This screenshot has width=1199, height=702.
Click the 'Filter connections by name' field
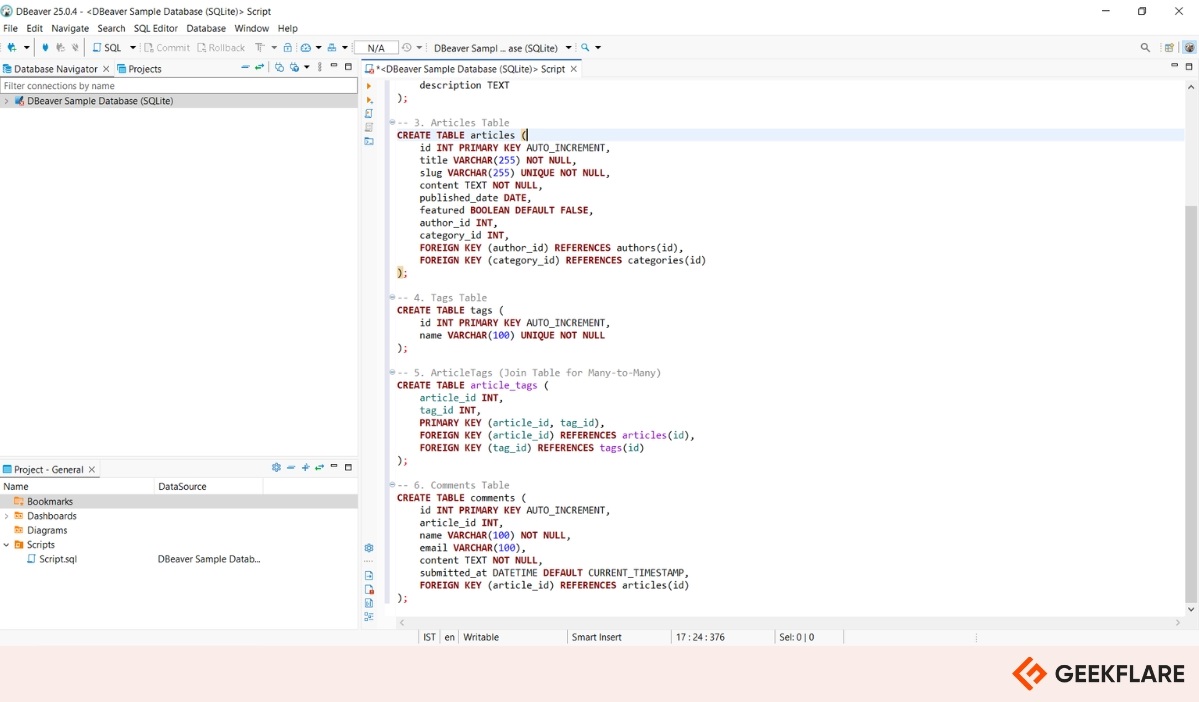(179, 86)
